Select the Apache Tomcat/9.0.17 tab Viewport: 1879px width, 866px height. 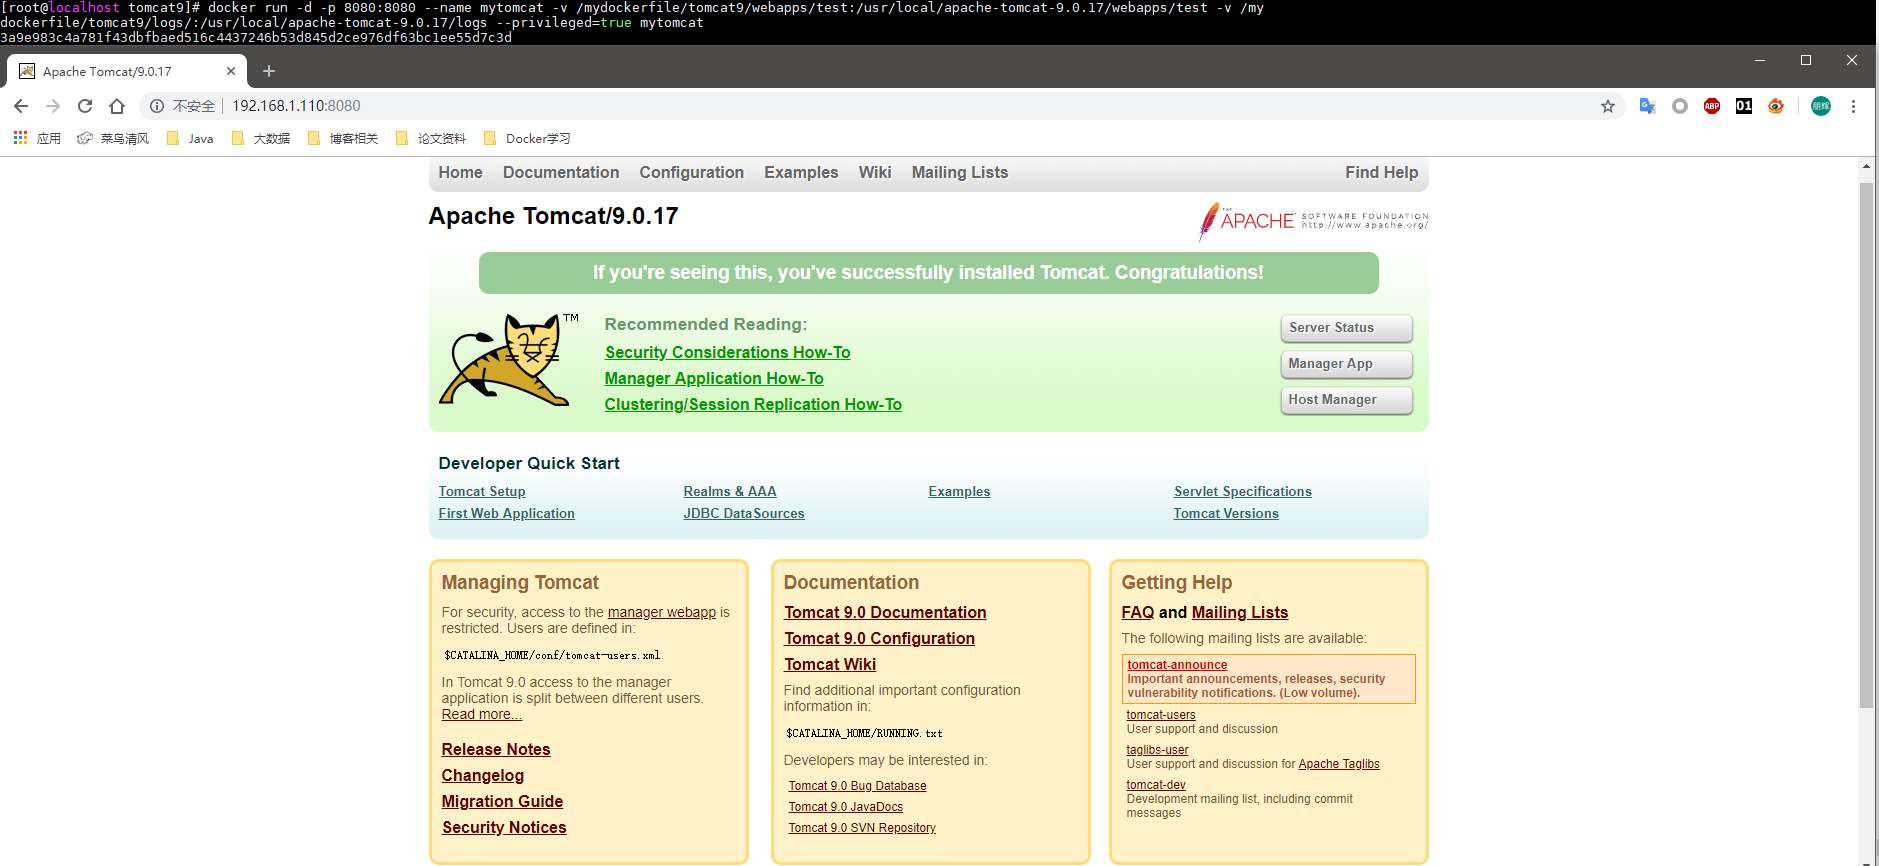(x=125, y=71)
